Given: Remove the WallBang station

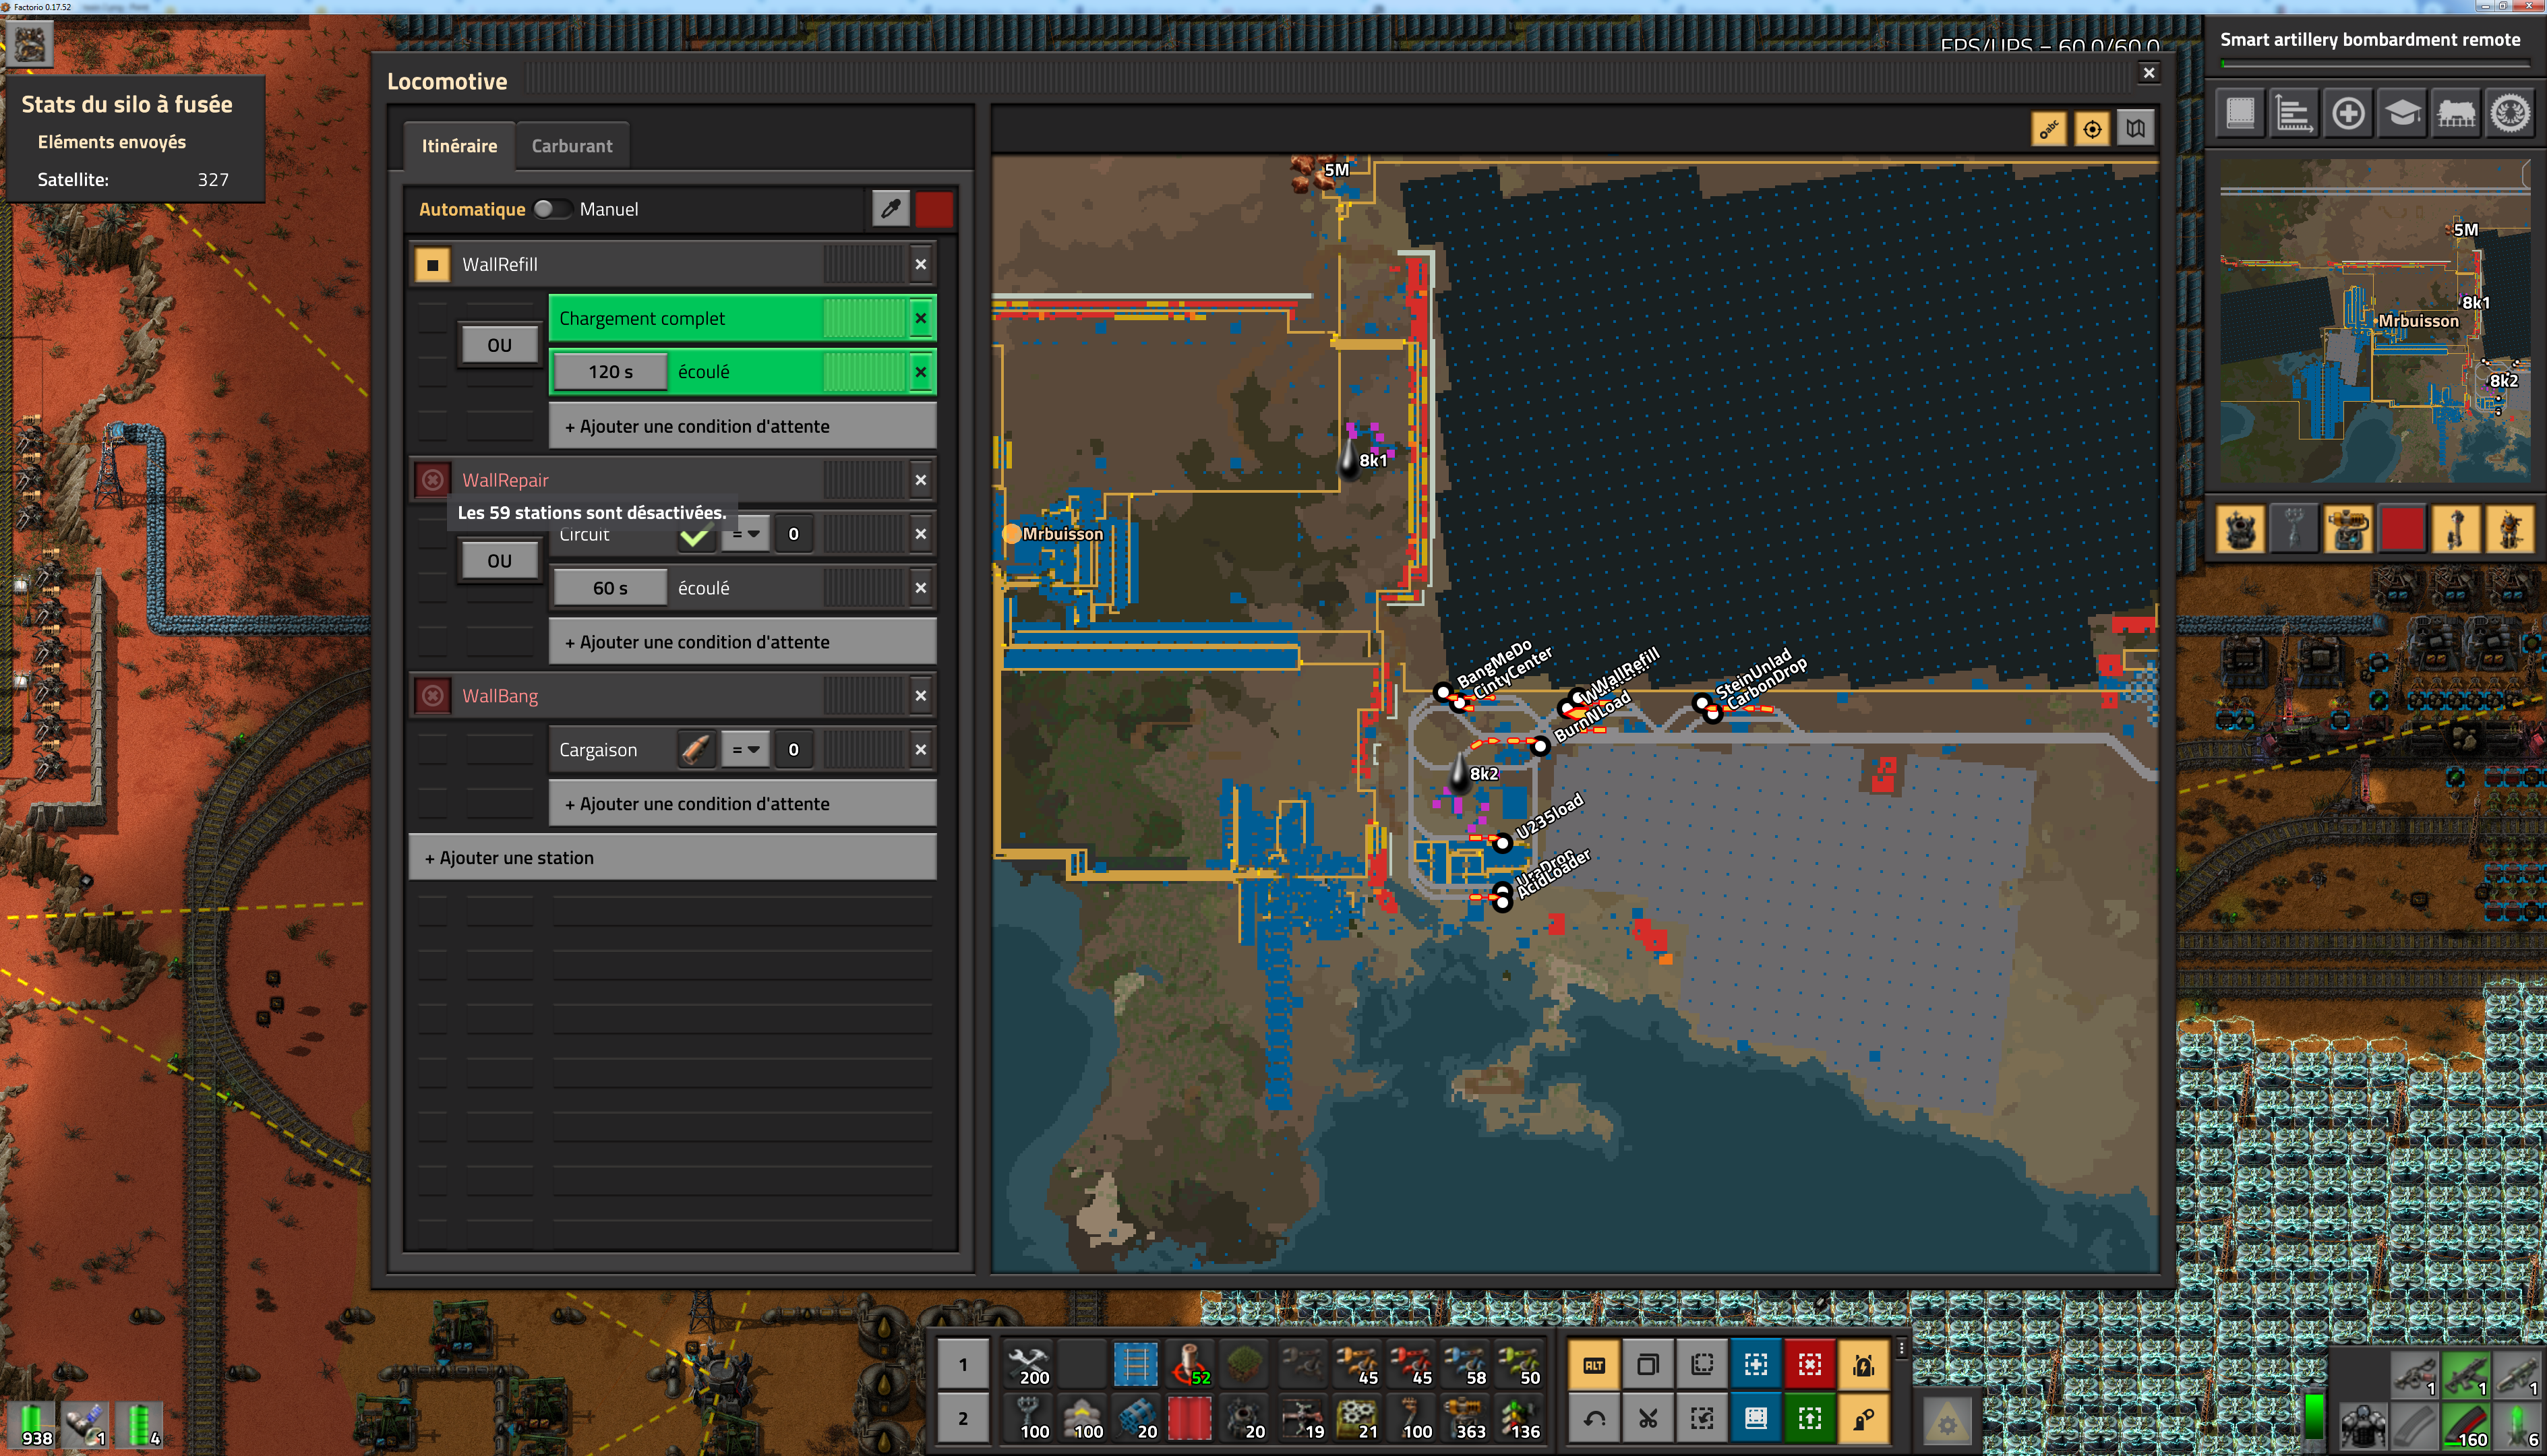Looking at the screenshot, I should tap(920, 696).
